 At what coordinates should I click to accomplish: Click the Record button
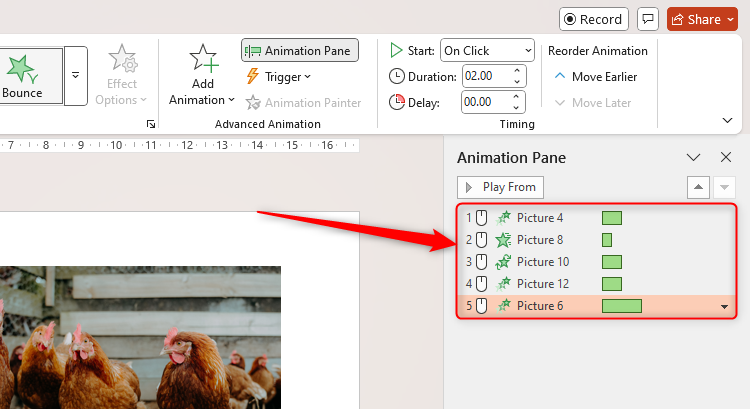[x=593, y=19]
